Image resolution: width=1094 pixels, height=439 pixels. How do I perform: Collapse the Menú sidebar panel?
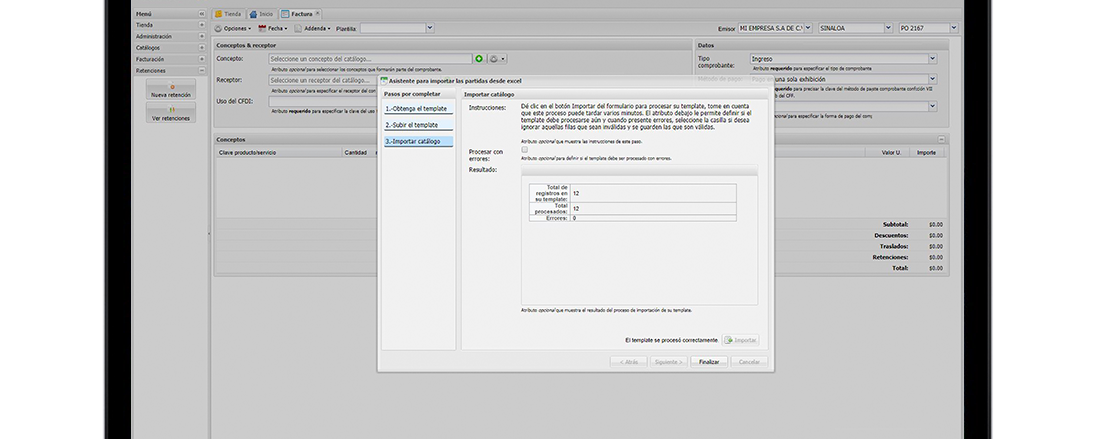(204, 14)
